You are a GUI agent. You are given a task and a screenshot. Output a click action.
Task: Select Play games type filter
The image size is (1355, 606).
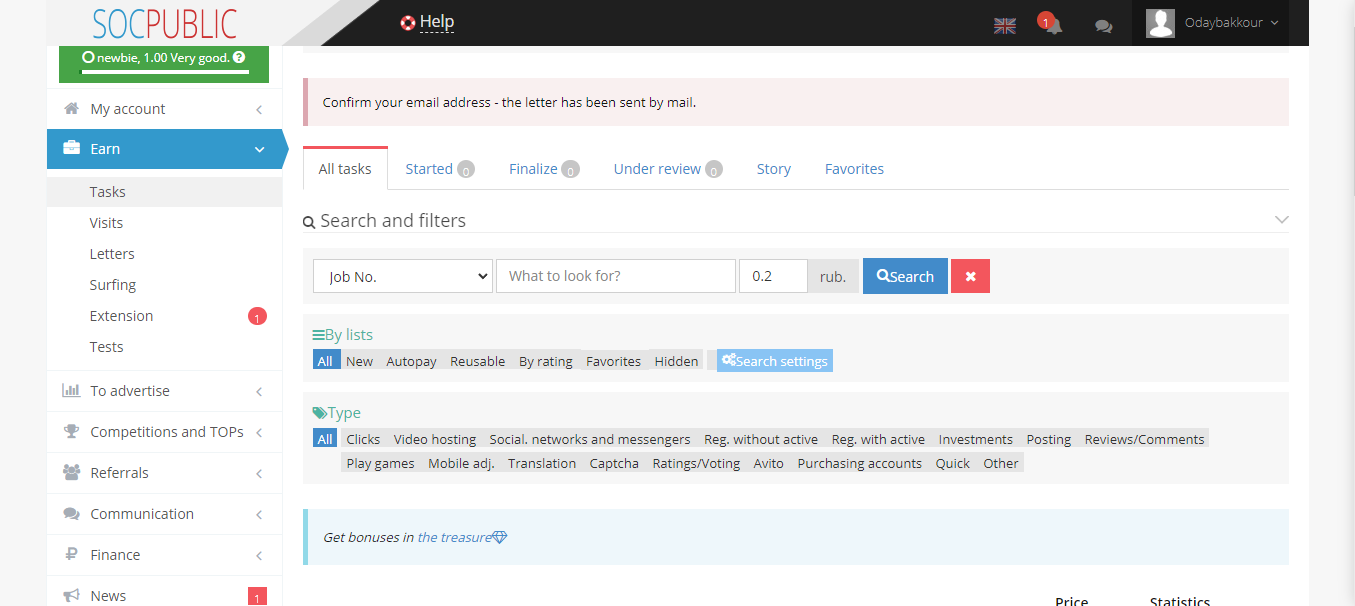point(380,463)
